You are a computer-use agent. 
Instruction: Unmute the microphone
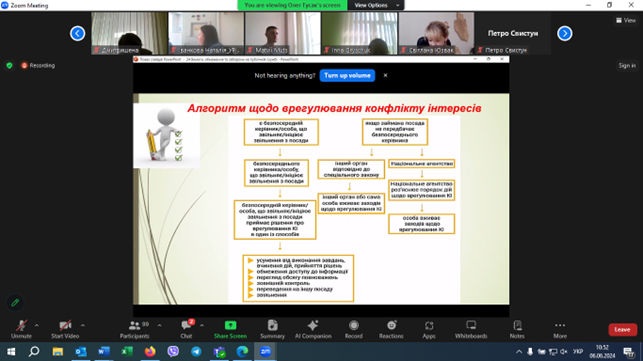[x=21, y=329]
